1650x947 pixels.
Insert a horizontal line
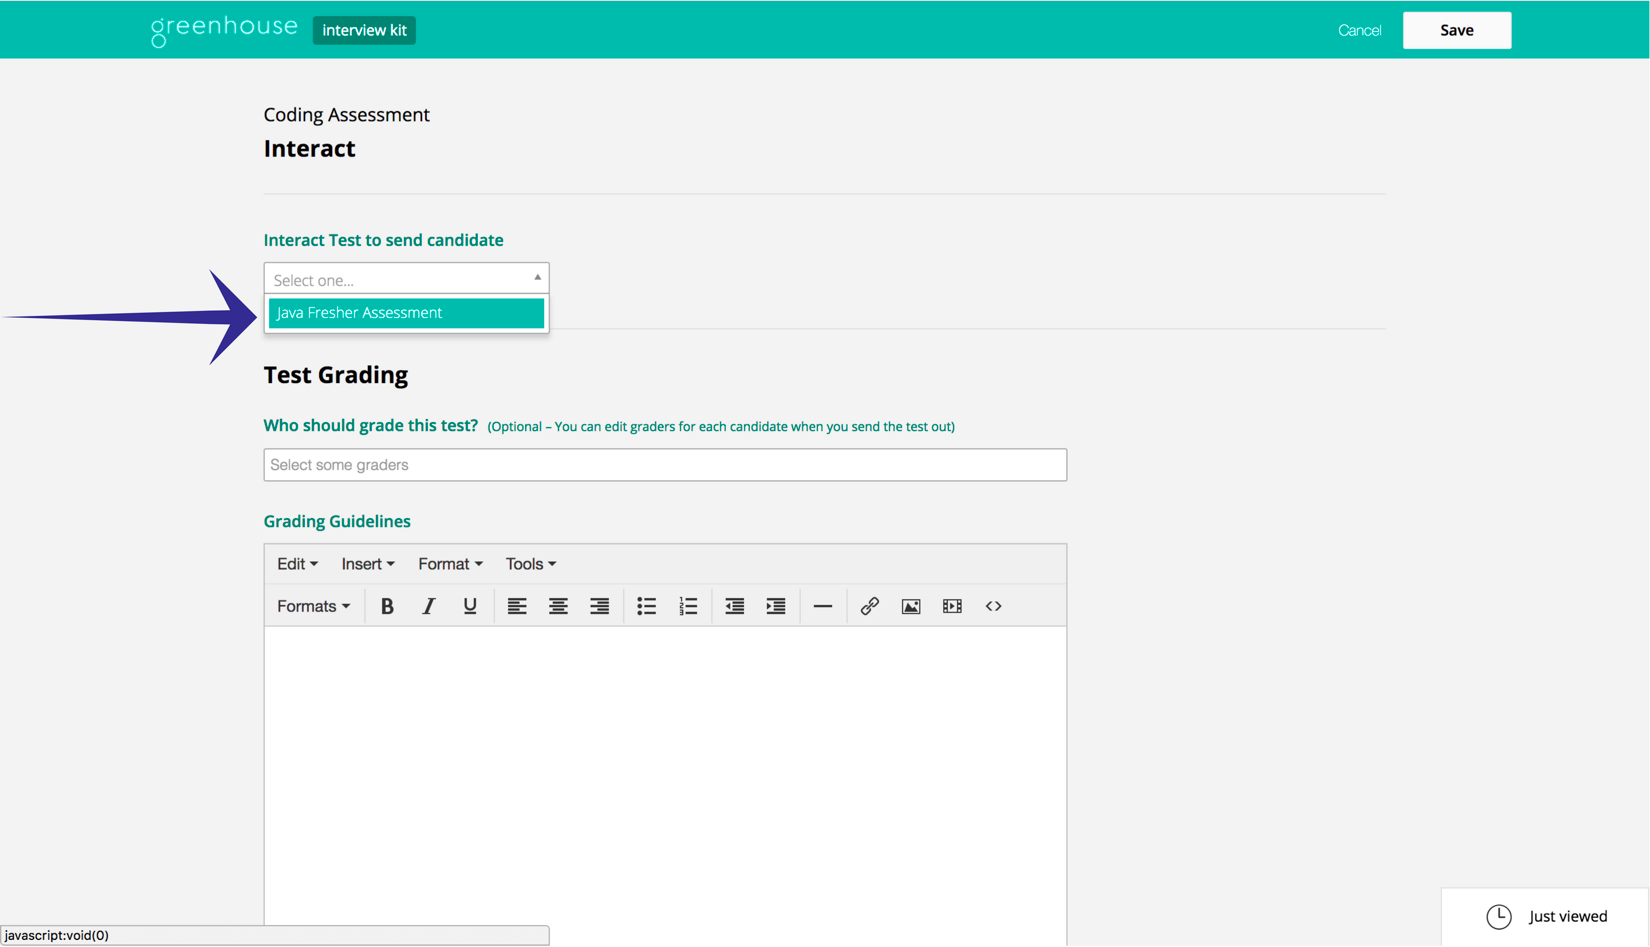[823, 606]
